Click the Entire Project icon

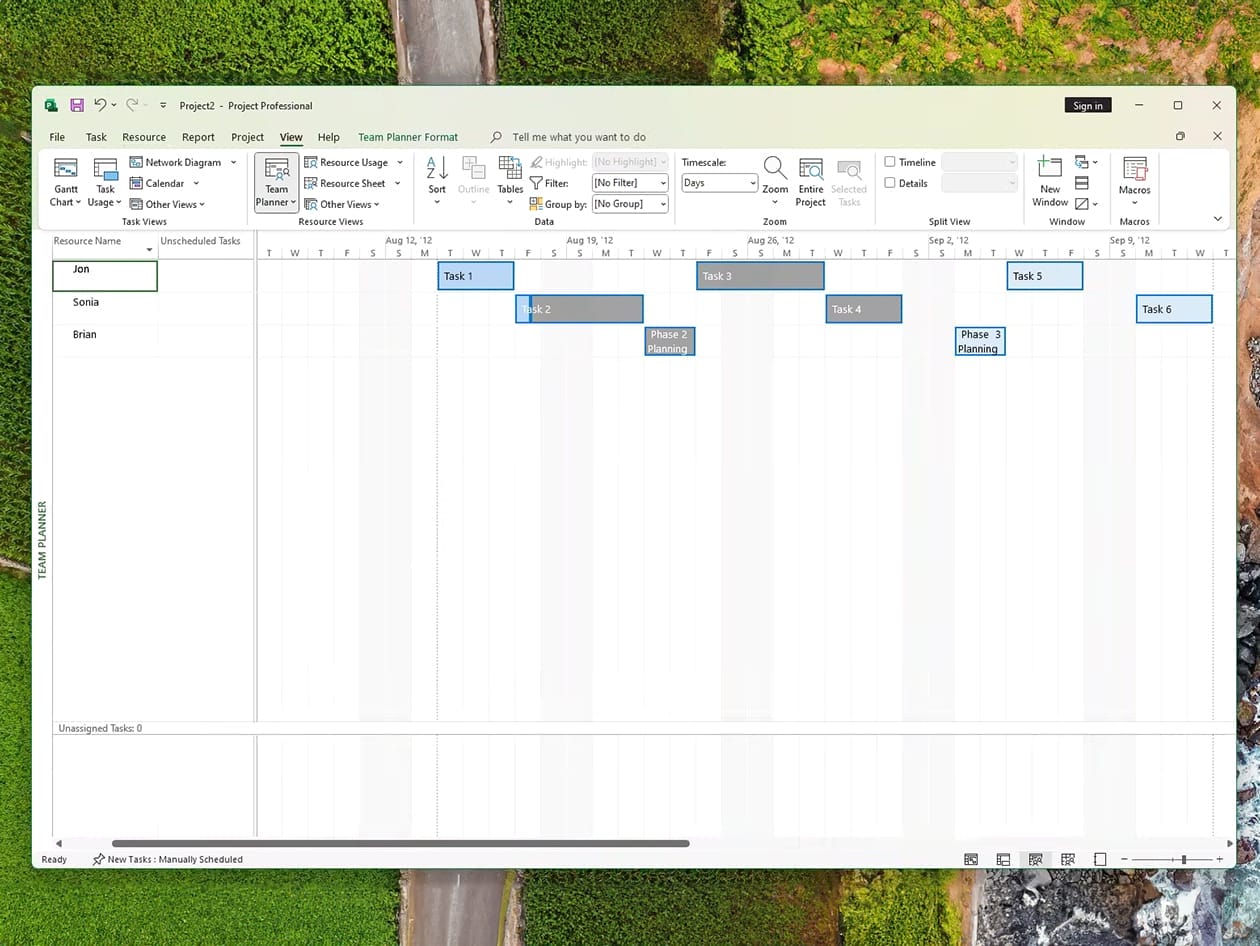(x=811, y=169)
